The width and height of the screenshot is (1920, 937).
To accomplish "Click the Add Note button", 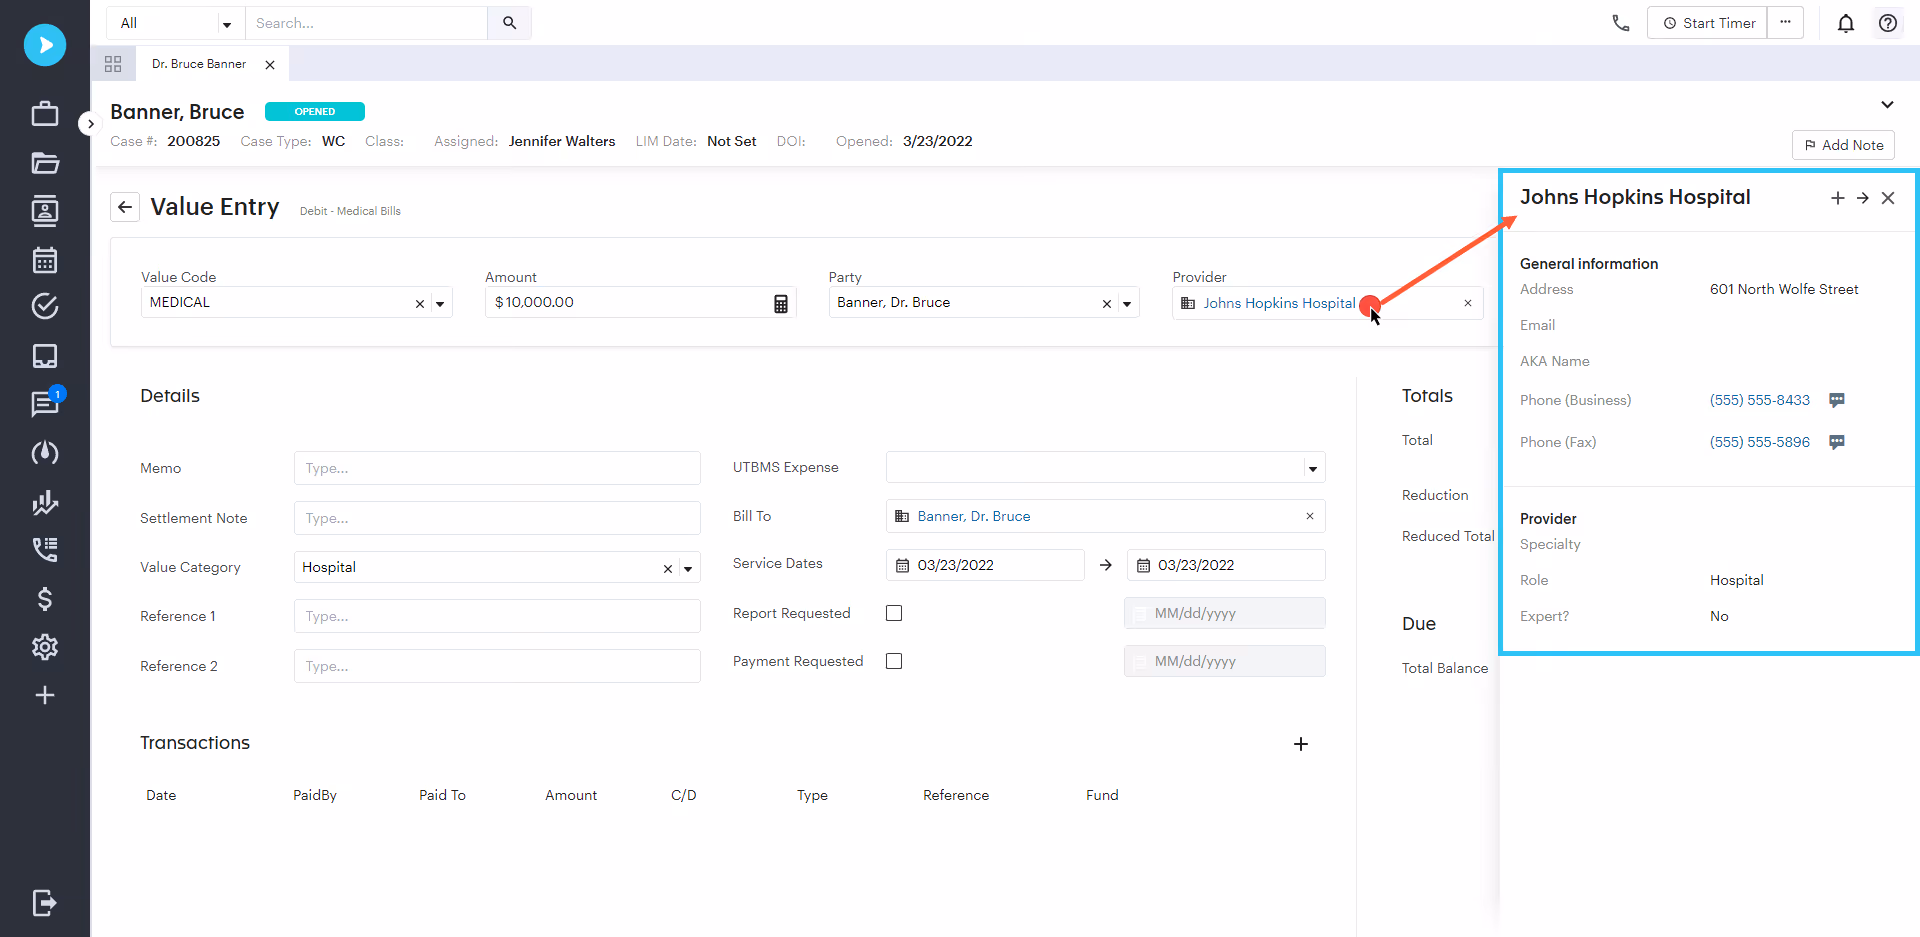I will 1844,145.
